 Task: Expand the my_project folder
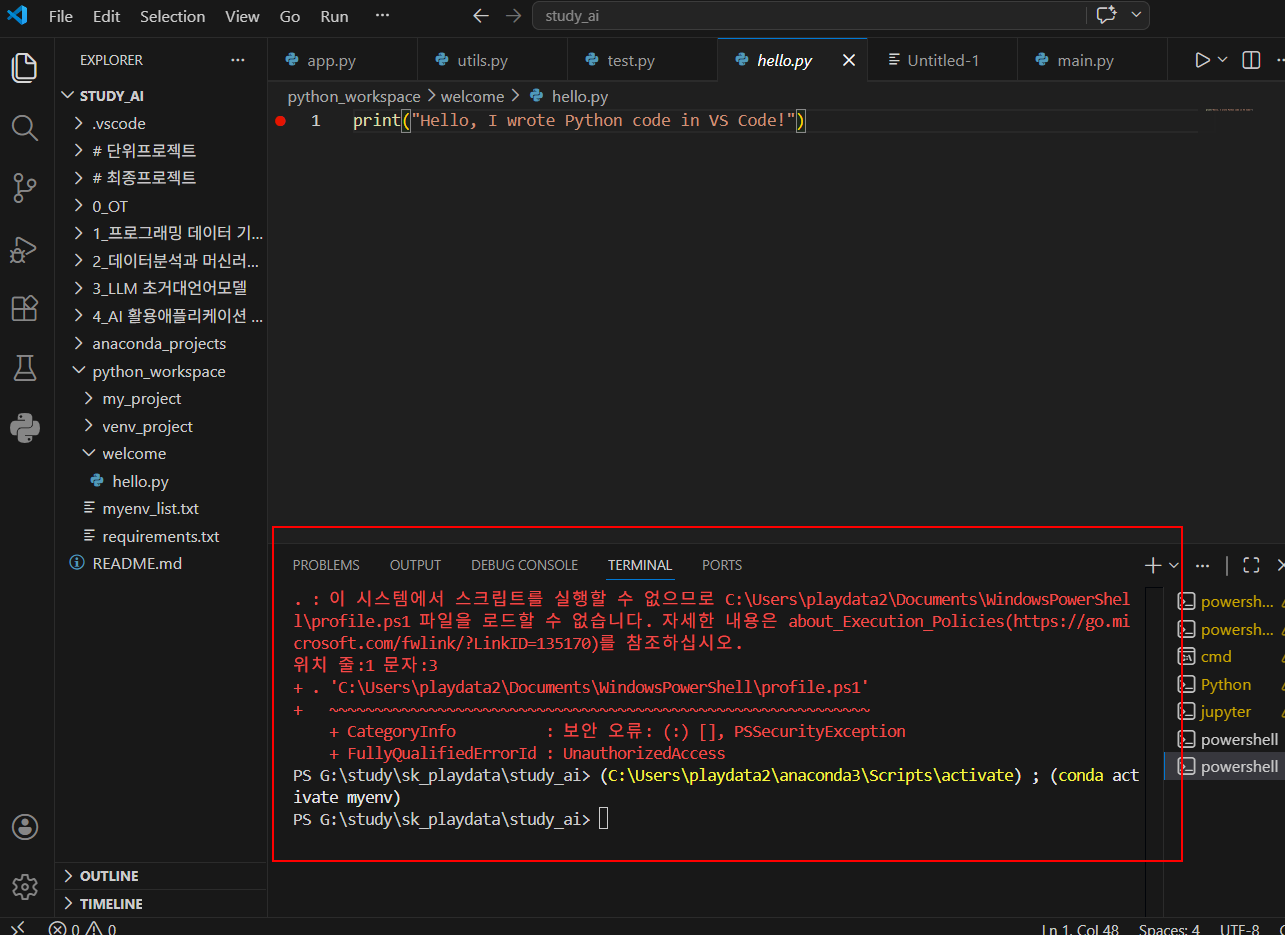(x=161, y=398)
